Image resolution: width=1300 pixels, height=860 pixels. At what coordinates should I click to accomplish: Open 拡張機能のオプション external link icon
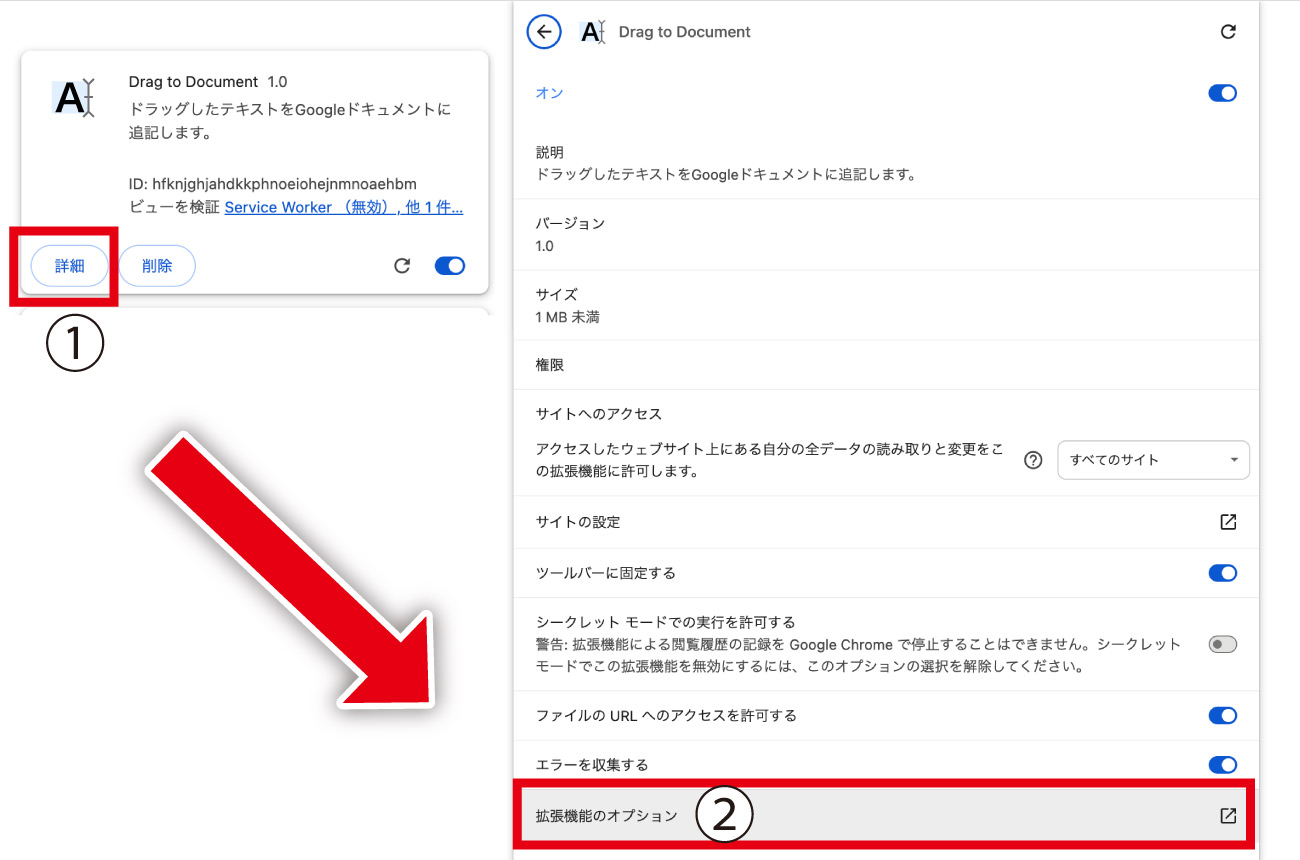coord(1228,816)
